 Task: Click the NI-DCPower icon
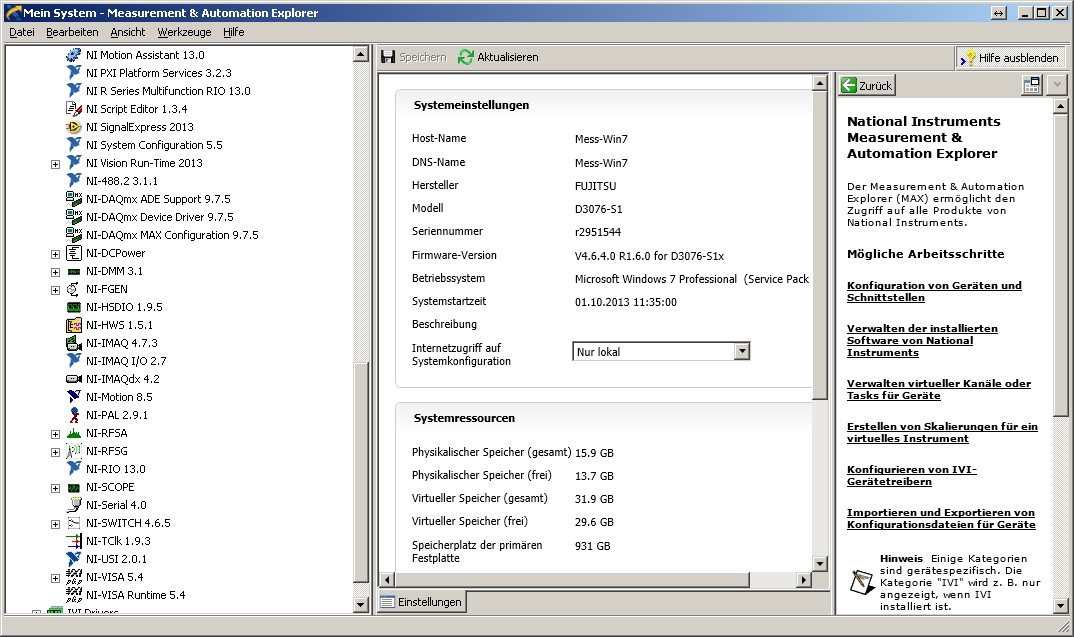(x=73, y=253)
